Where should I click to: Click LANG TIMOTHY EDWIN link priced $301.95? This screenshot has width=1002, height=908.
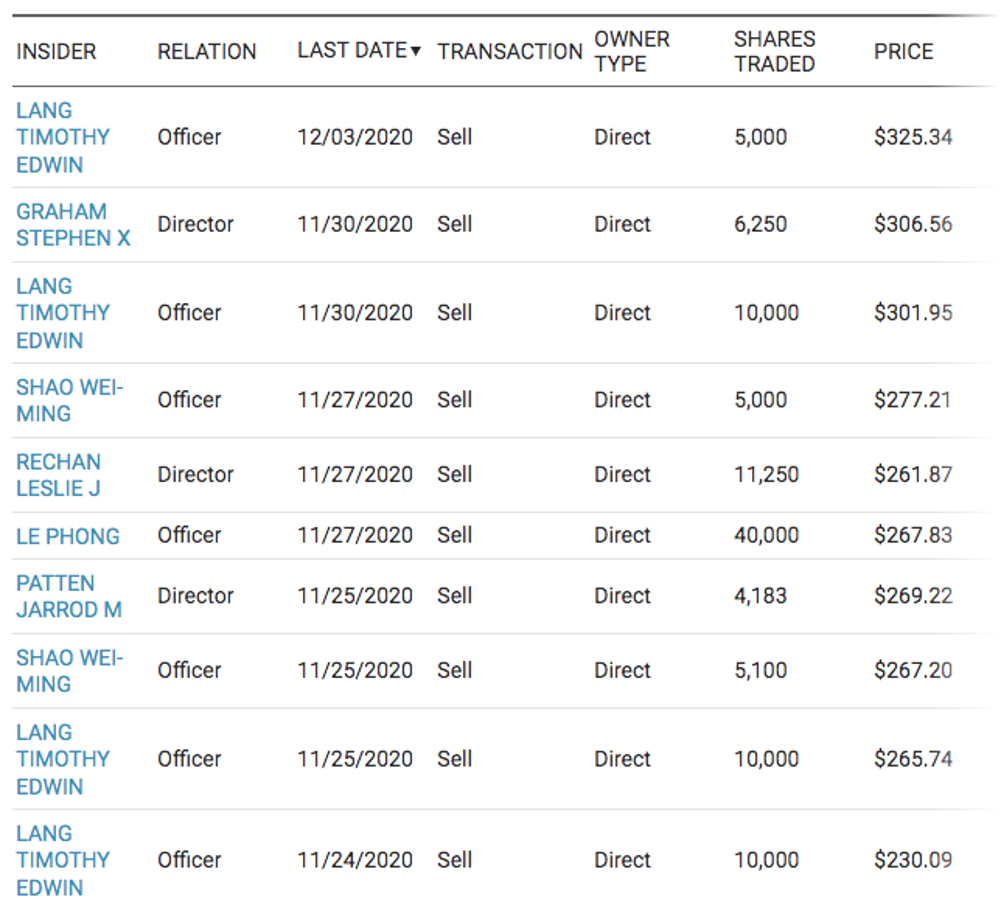point(63,313)
